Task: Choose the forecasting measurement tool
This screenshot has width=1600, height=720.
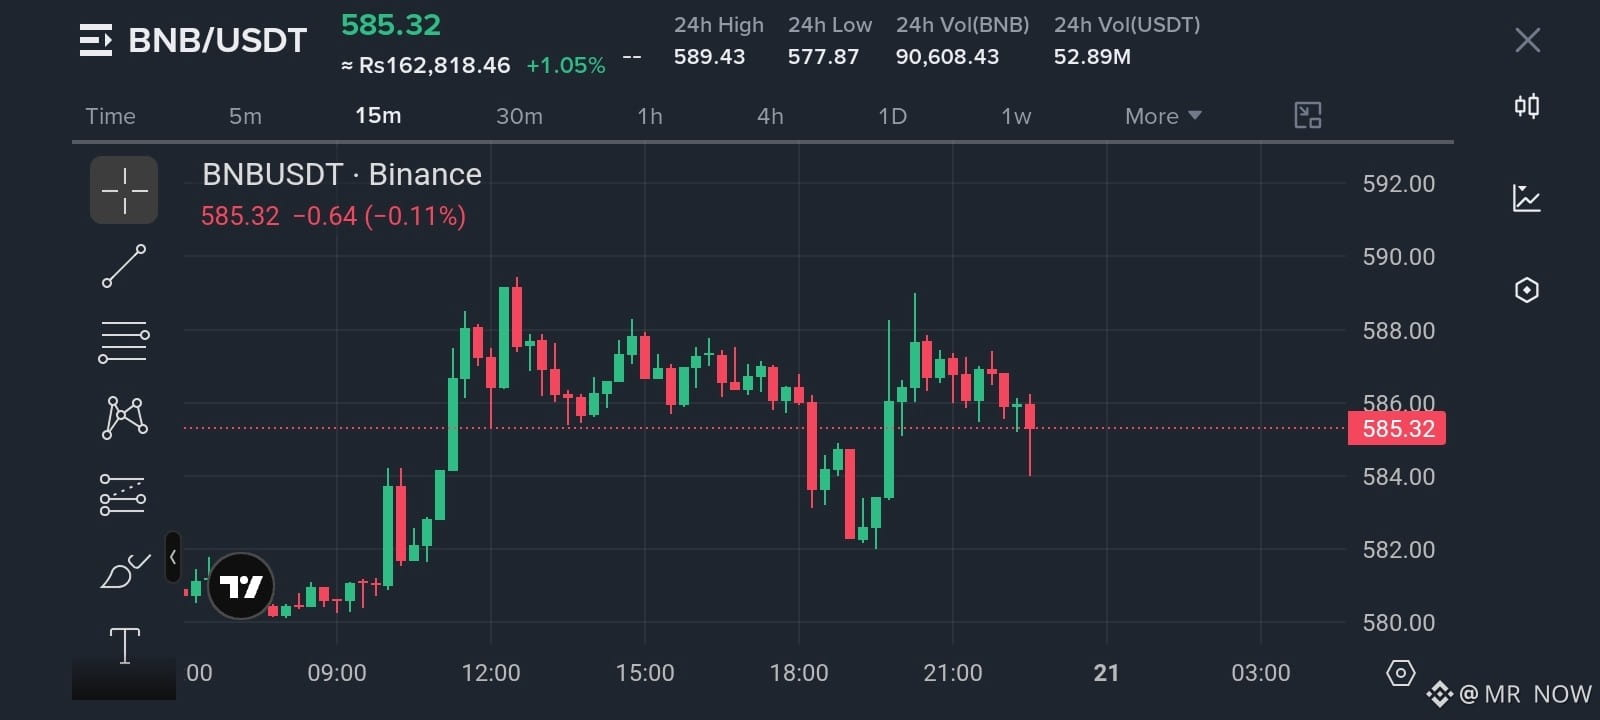Action: pos(123,495)
